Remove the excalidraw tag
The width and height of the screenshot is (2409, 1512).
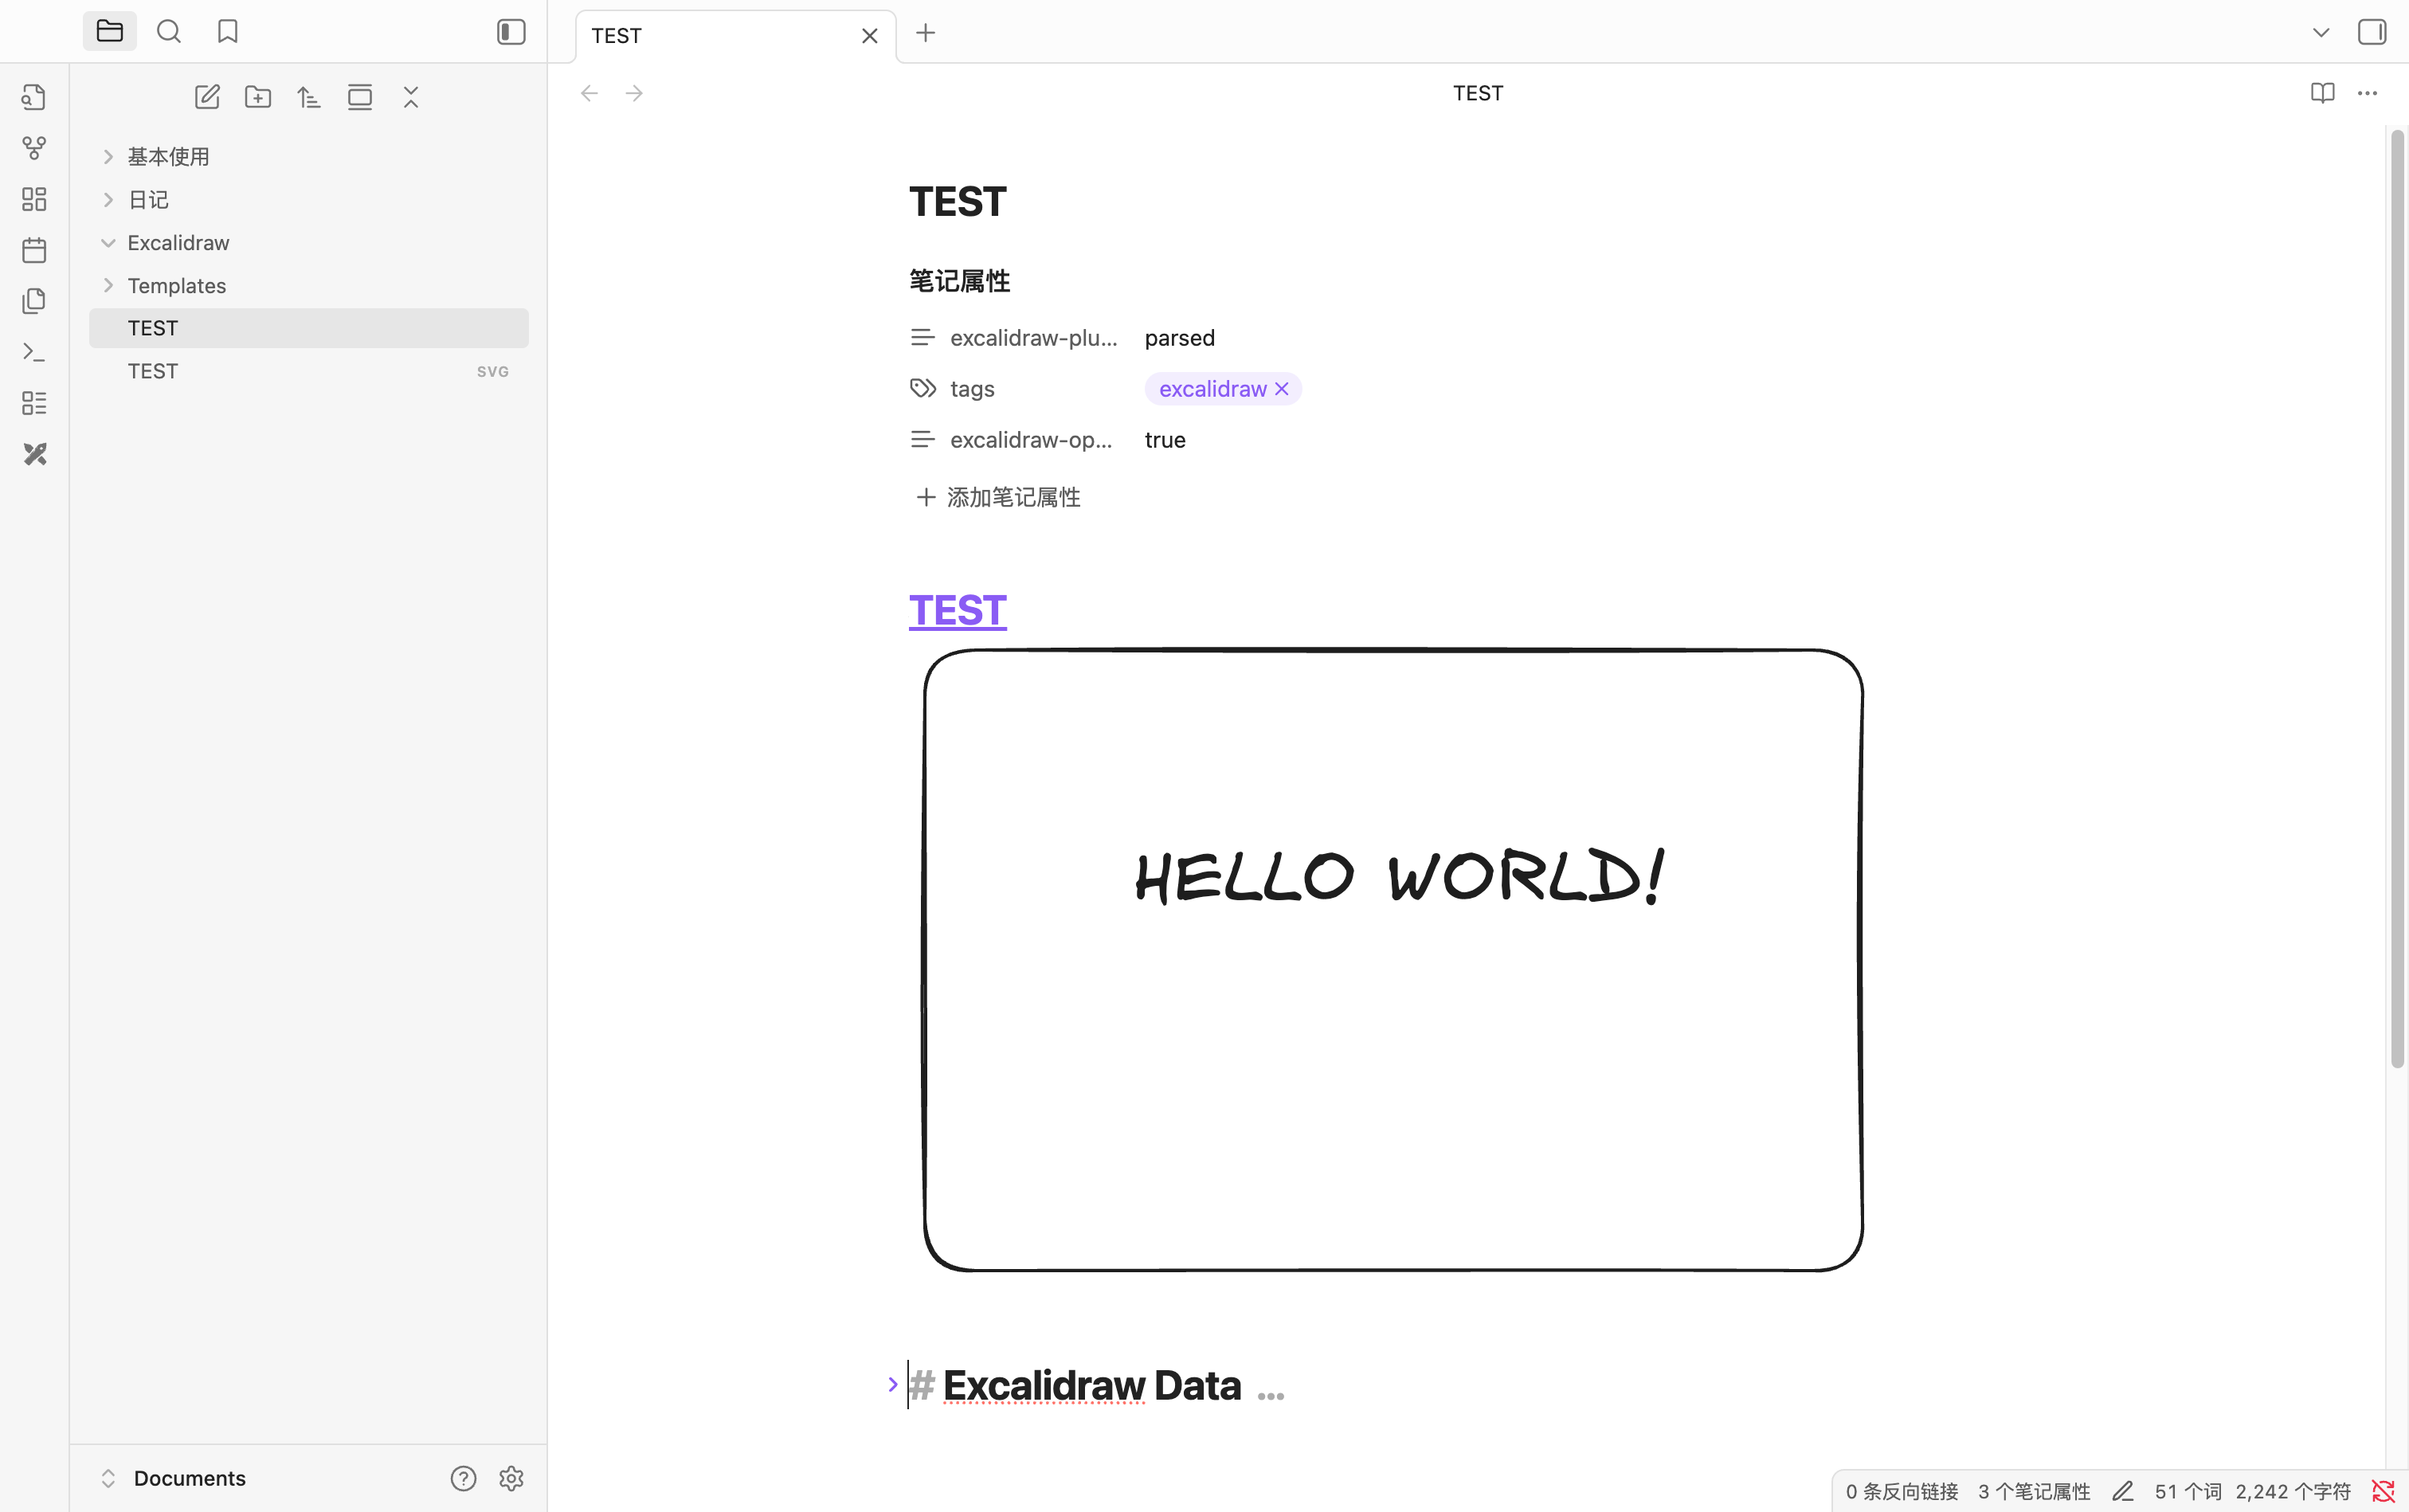click(x=1282, y=389)
